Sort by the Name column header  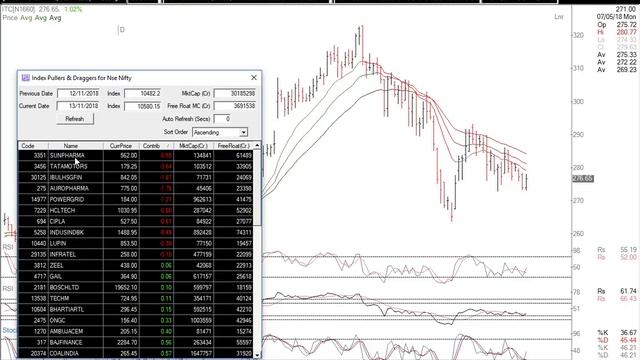[76, 146]
